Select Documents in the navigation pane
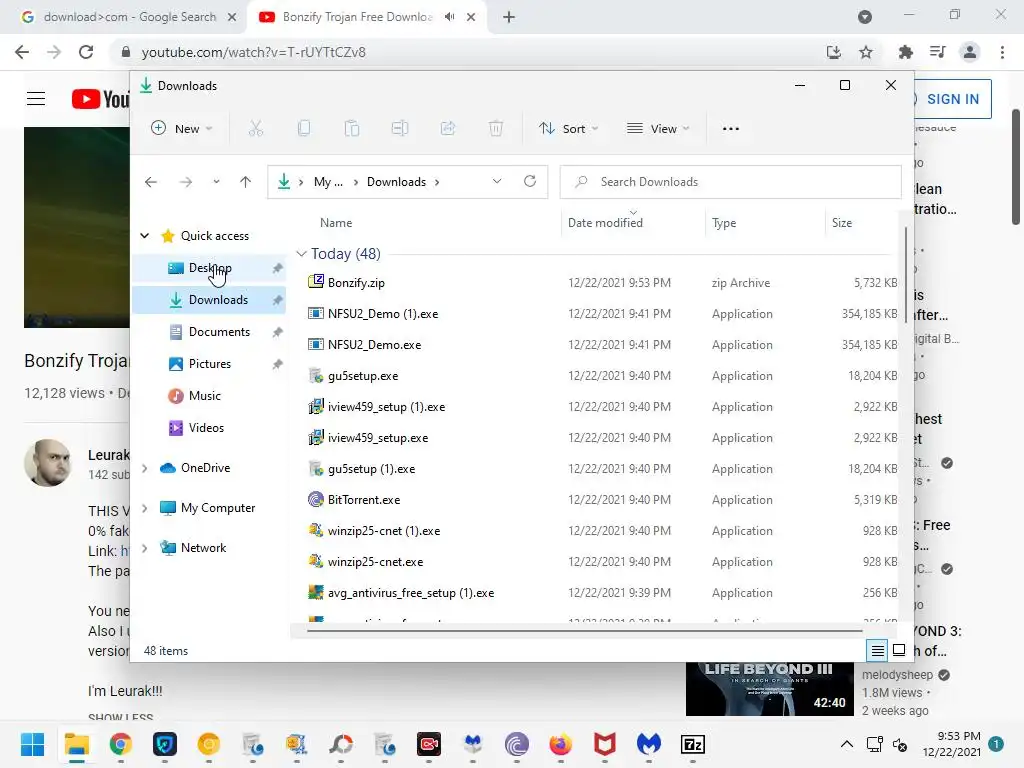Viewport: 1024px width, 768px height. click(209, 332)
